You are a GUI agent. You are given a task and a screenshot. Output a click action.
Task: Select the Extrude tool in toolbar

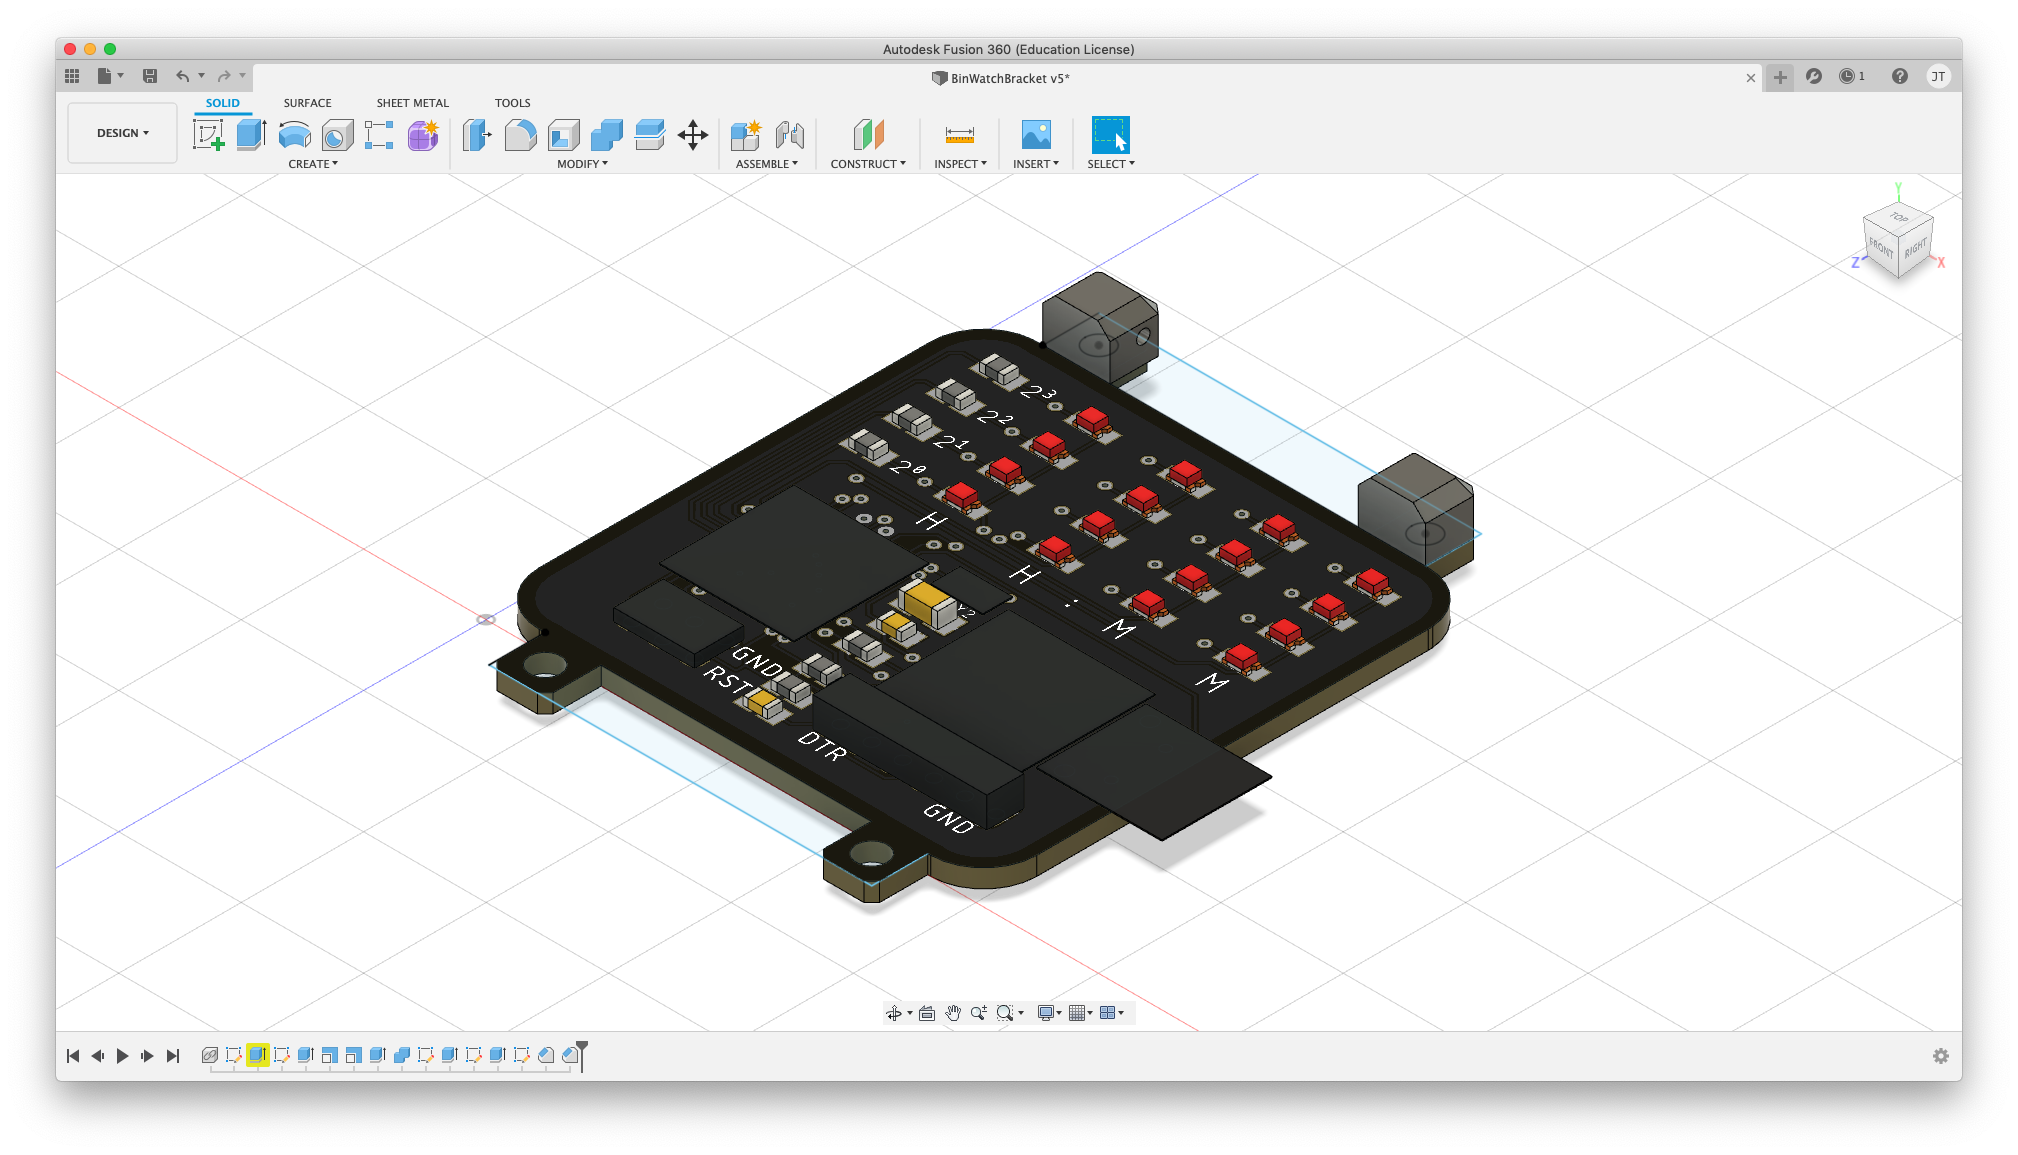point(251,135)
